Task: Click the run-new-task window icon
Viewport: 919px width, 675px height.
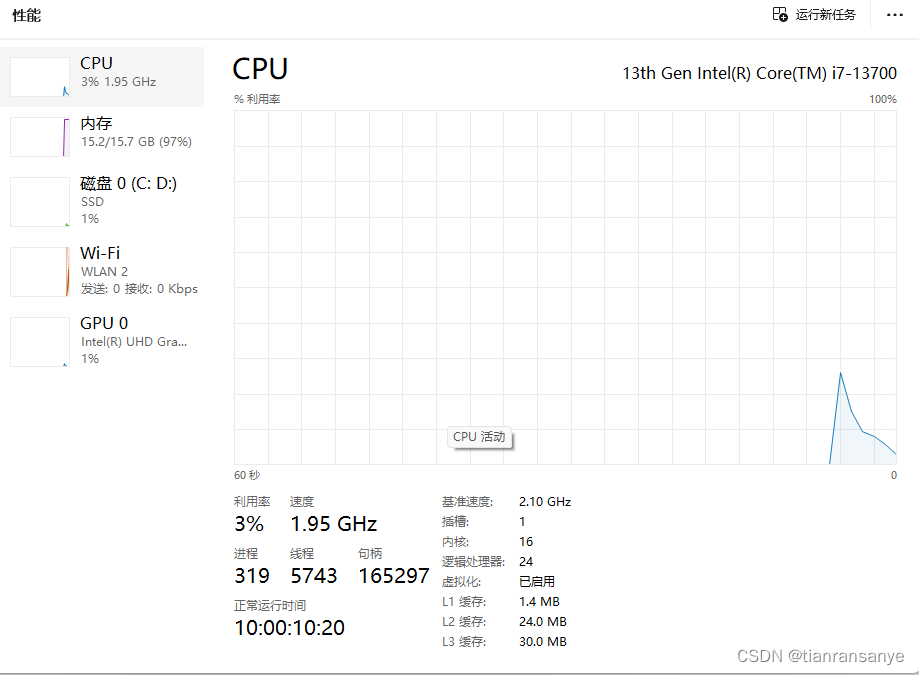Action: 779,15
